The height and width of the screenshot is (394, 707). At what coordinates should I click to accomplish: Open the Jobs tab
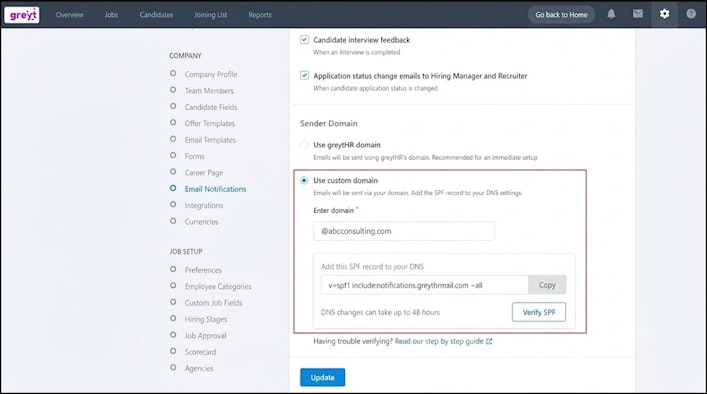click(x=111, y=14)
